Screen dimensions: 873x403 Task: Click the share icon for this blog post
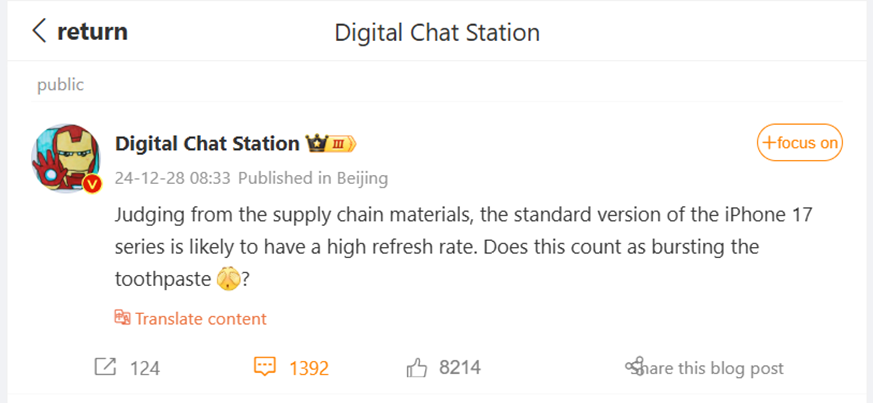tap(634, 367)
